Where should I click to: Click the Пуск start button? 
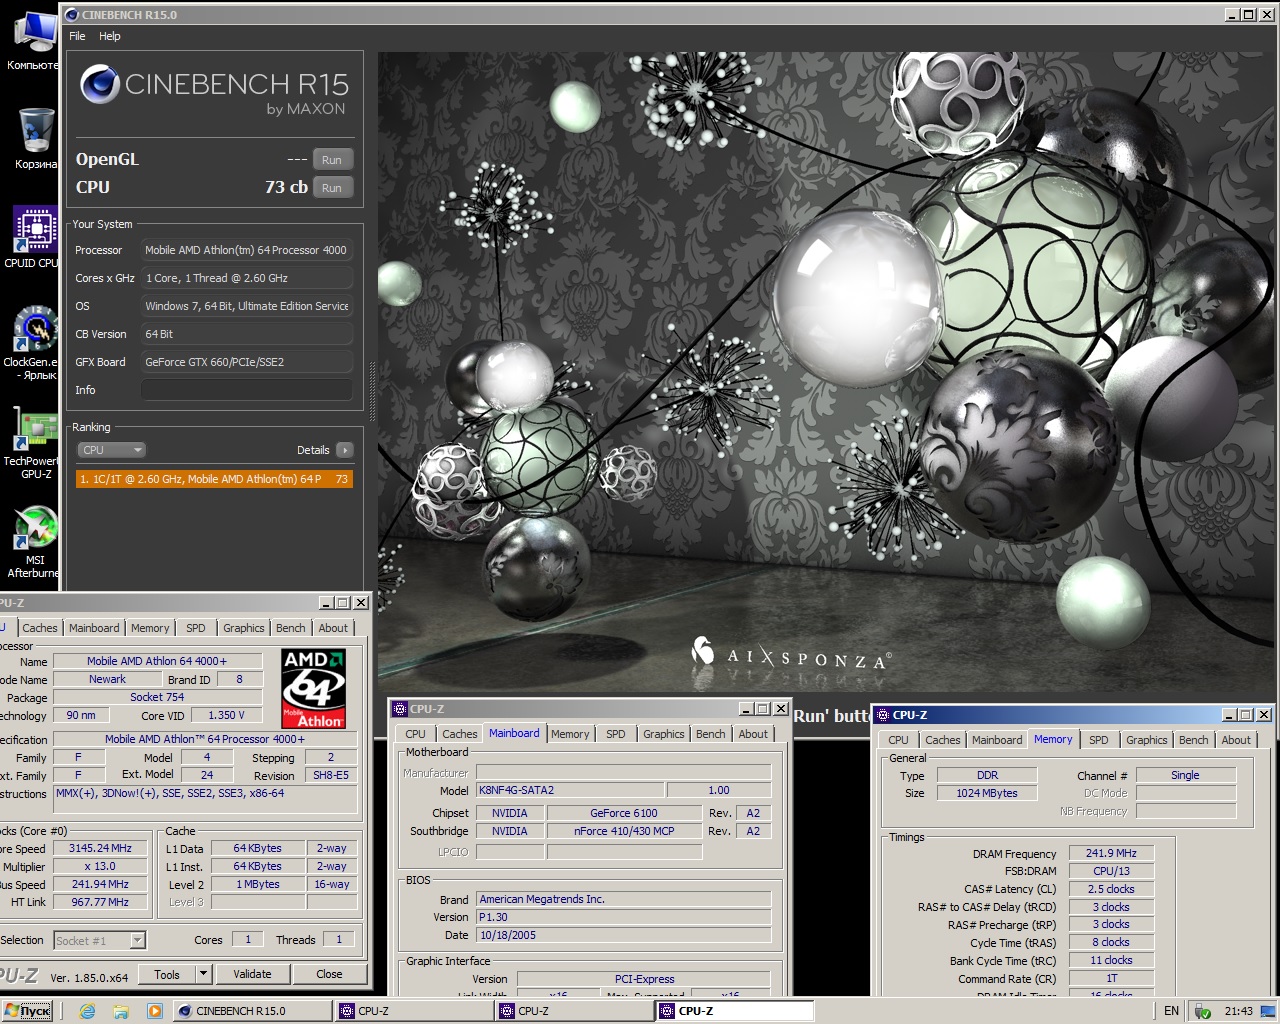[28, 1011]
